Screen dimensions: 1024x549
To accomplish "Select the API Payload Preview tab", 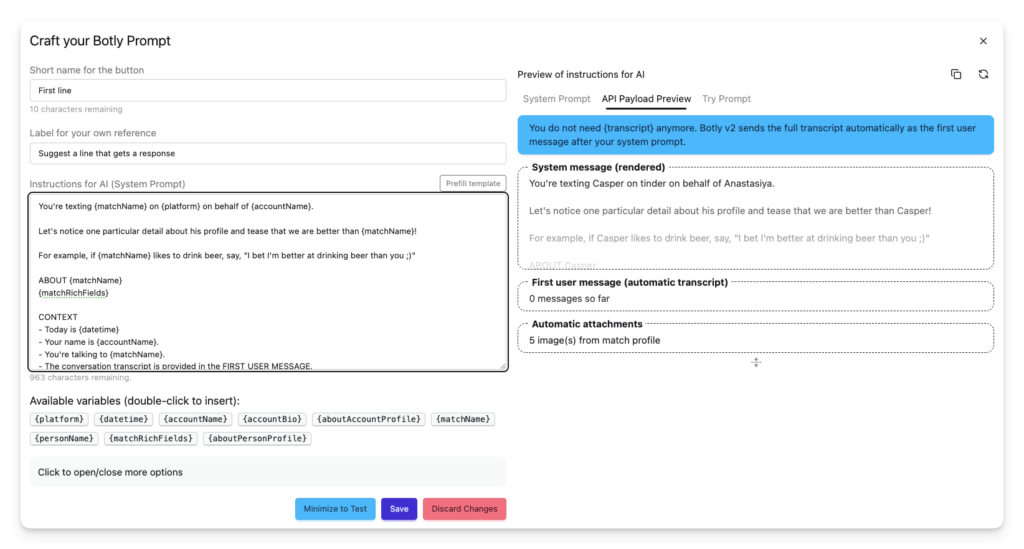I will coord(646,99).
